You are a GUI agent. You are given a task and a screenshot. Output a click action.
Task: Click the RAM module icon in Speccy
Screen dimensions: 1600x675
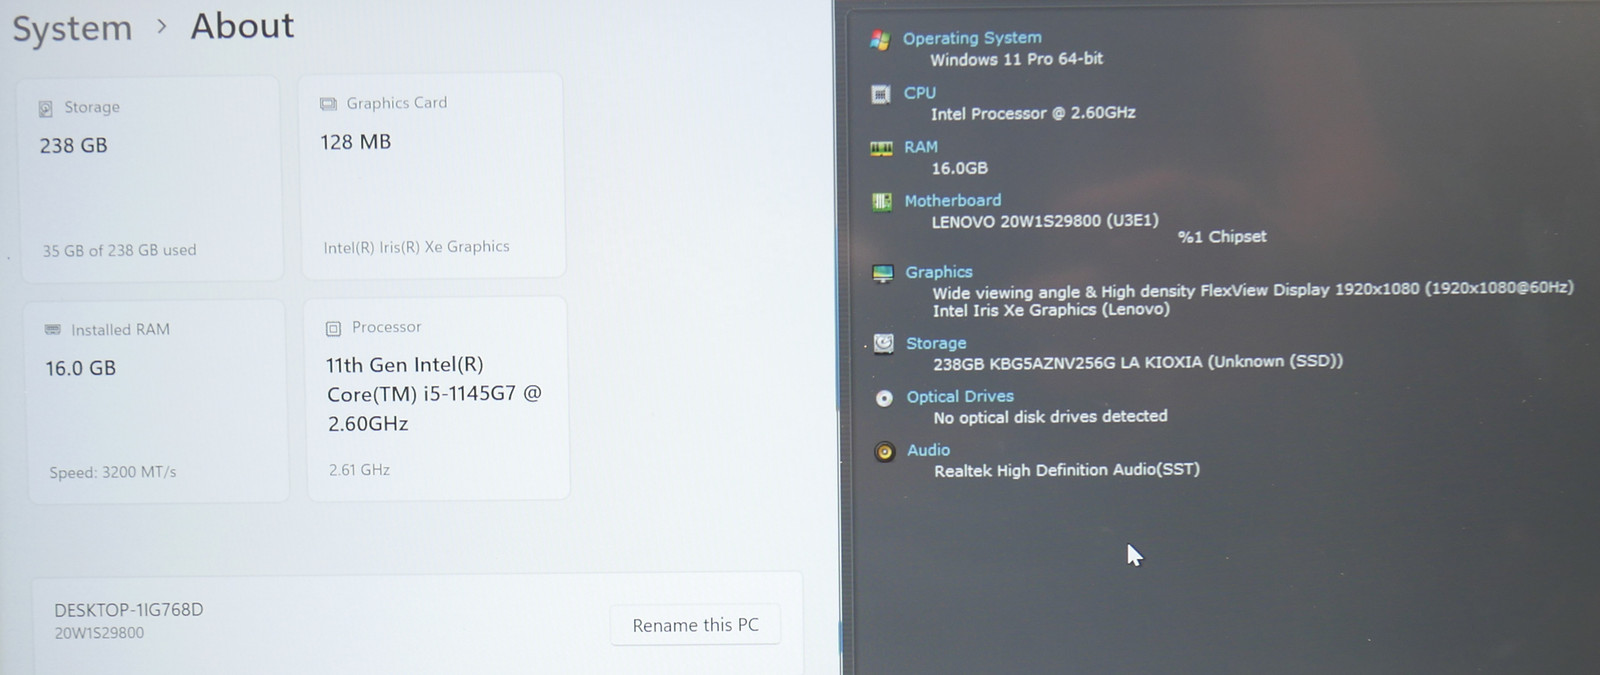[x=881, y=148]
